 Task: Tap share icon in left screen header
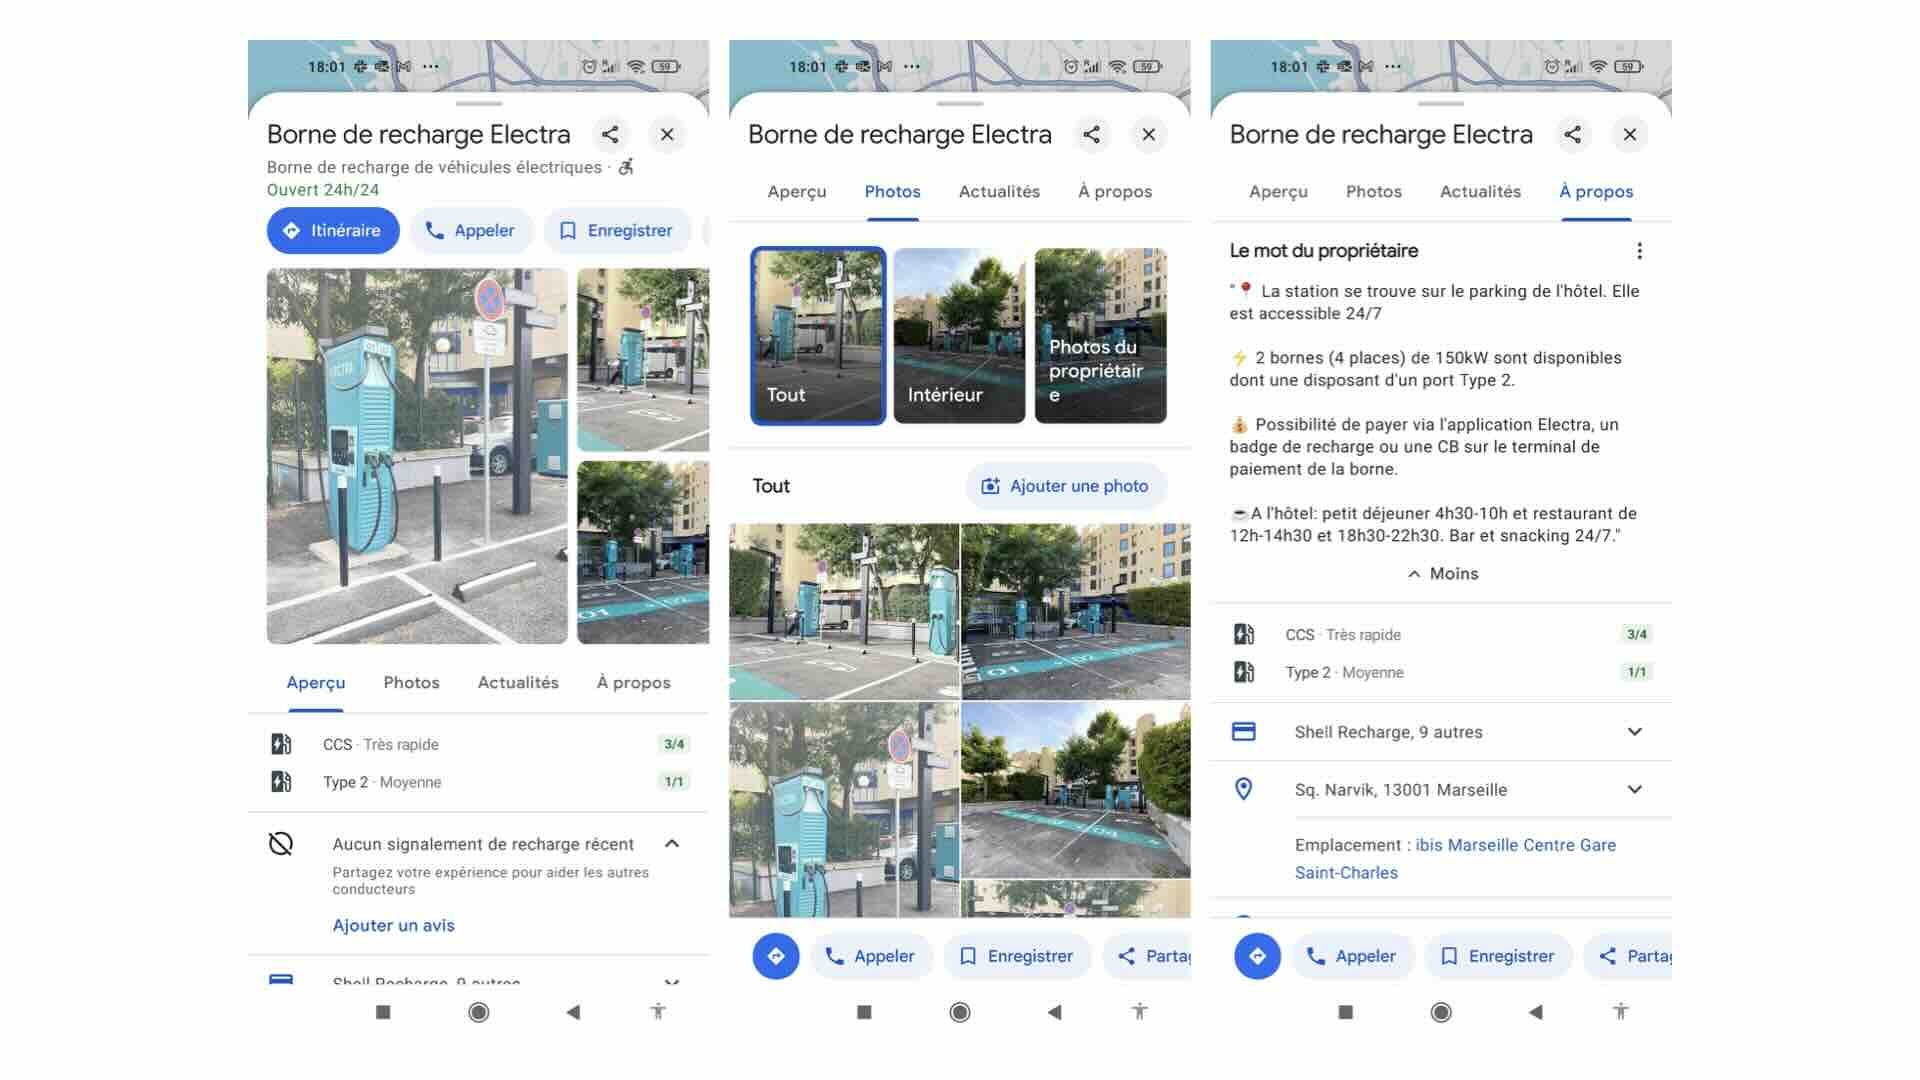pos(610,135)
